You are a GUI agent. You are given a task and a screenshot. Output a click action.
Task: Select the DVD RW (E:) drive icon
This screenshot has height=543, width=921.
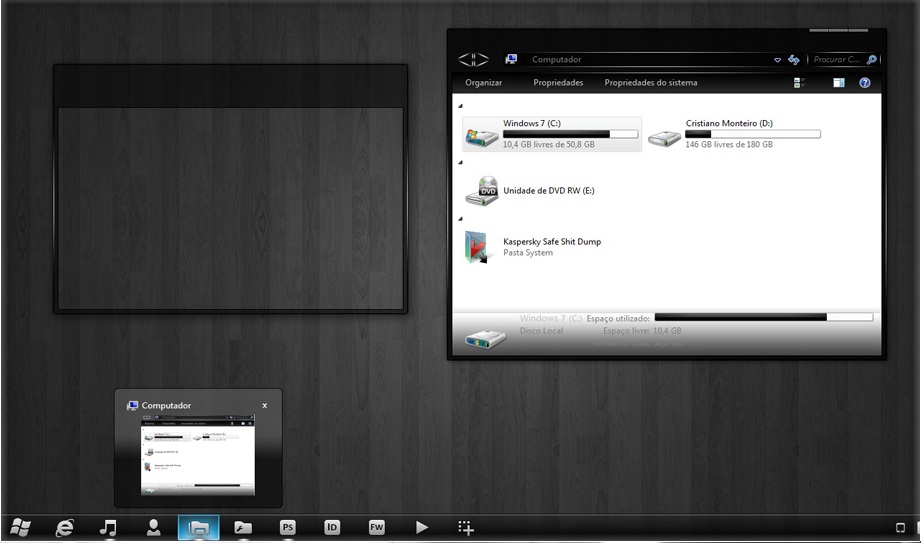(482, 190)
